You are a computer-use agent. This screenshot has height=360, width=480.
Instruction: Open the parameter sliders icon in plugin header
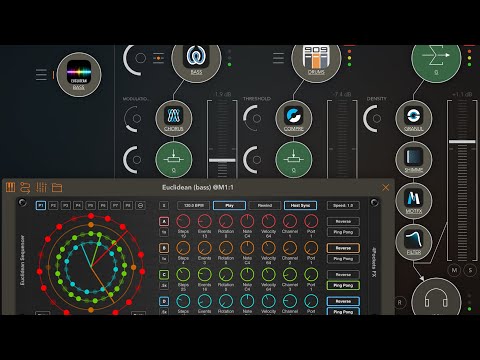(41, 187)
